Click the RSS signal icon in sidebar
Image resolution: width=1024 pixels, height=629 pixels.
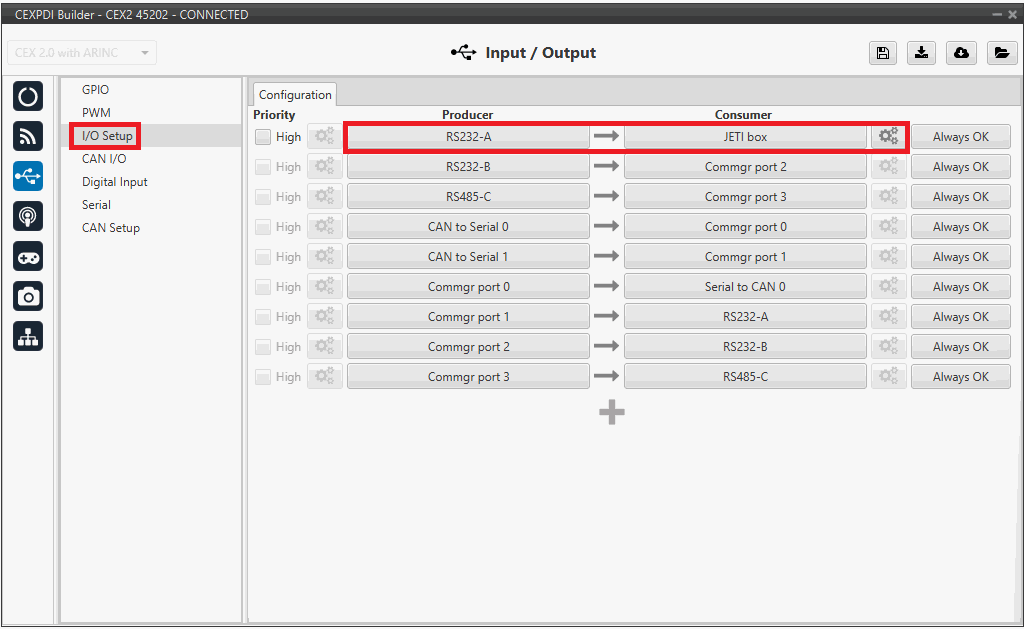(x=28, y=137)
